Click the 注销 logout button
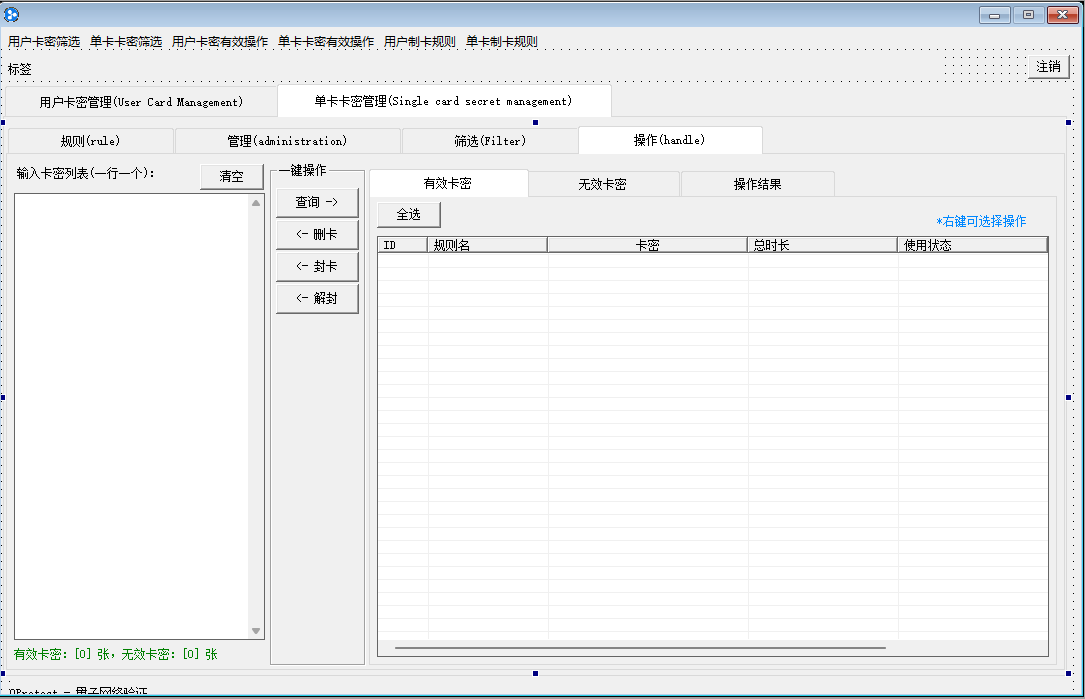 1048,67
